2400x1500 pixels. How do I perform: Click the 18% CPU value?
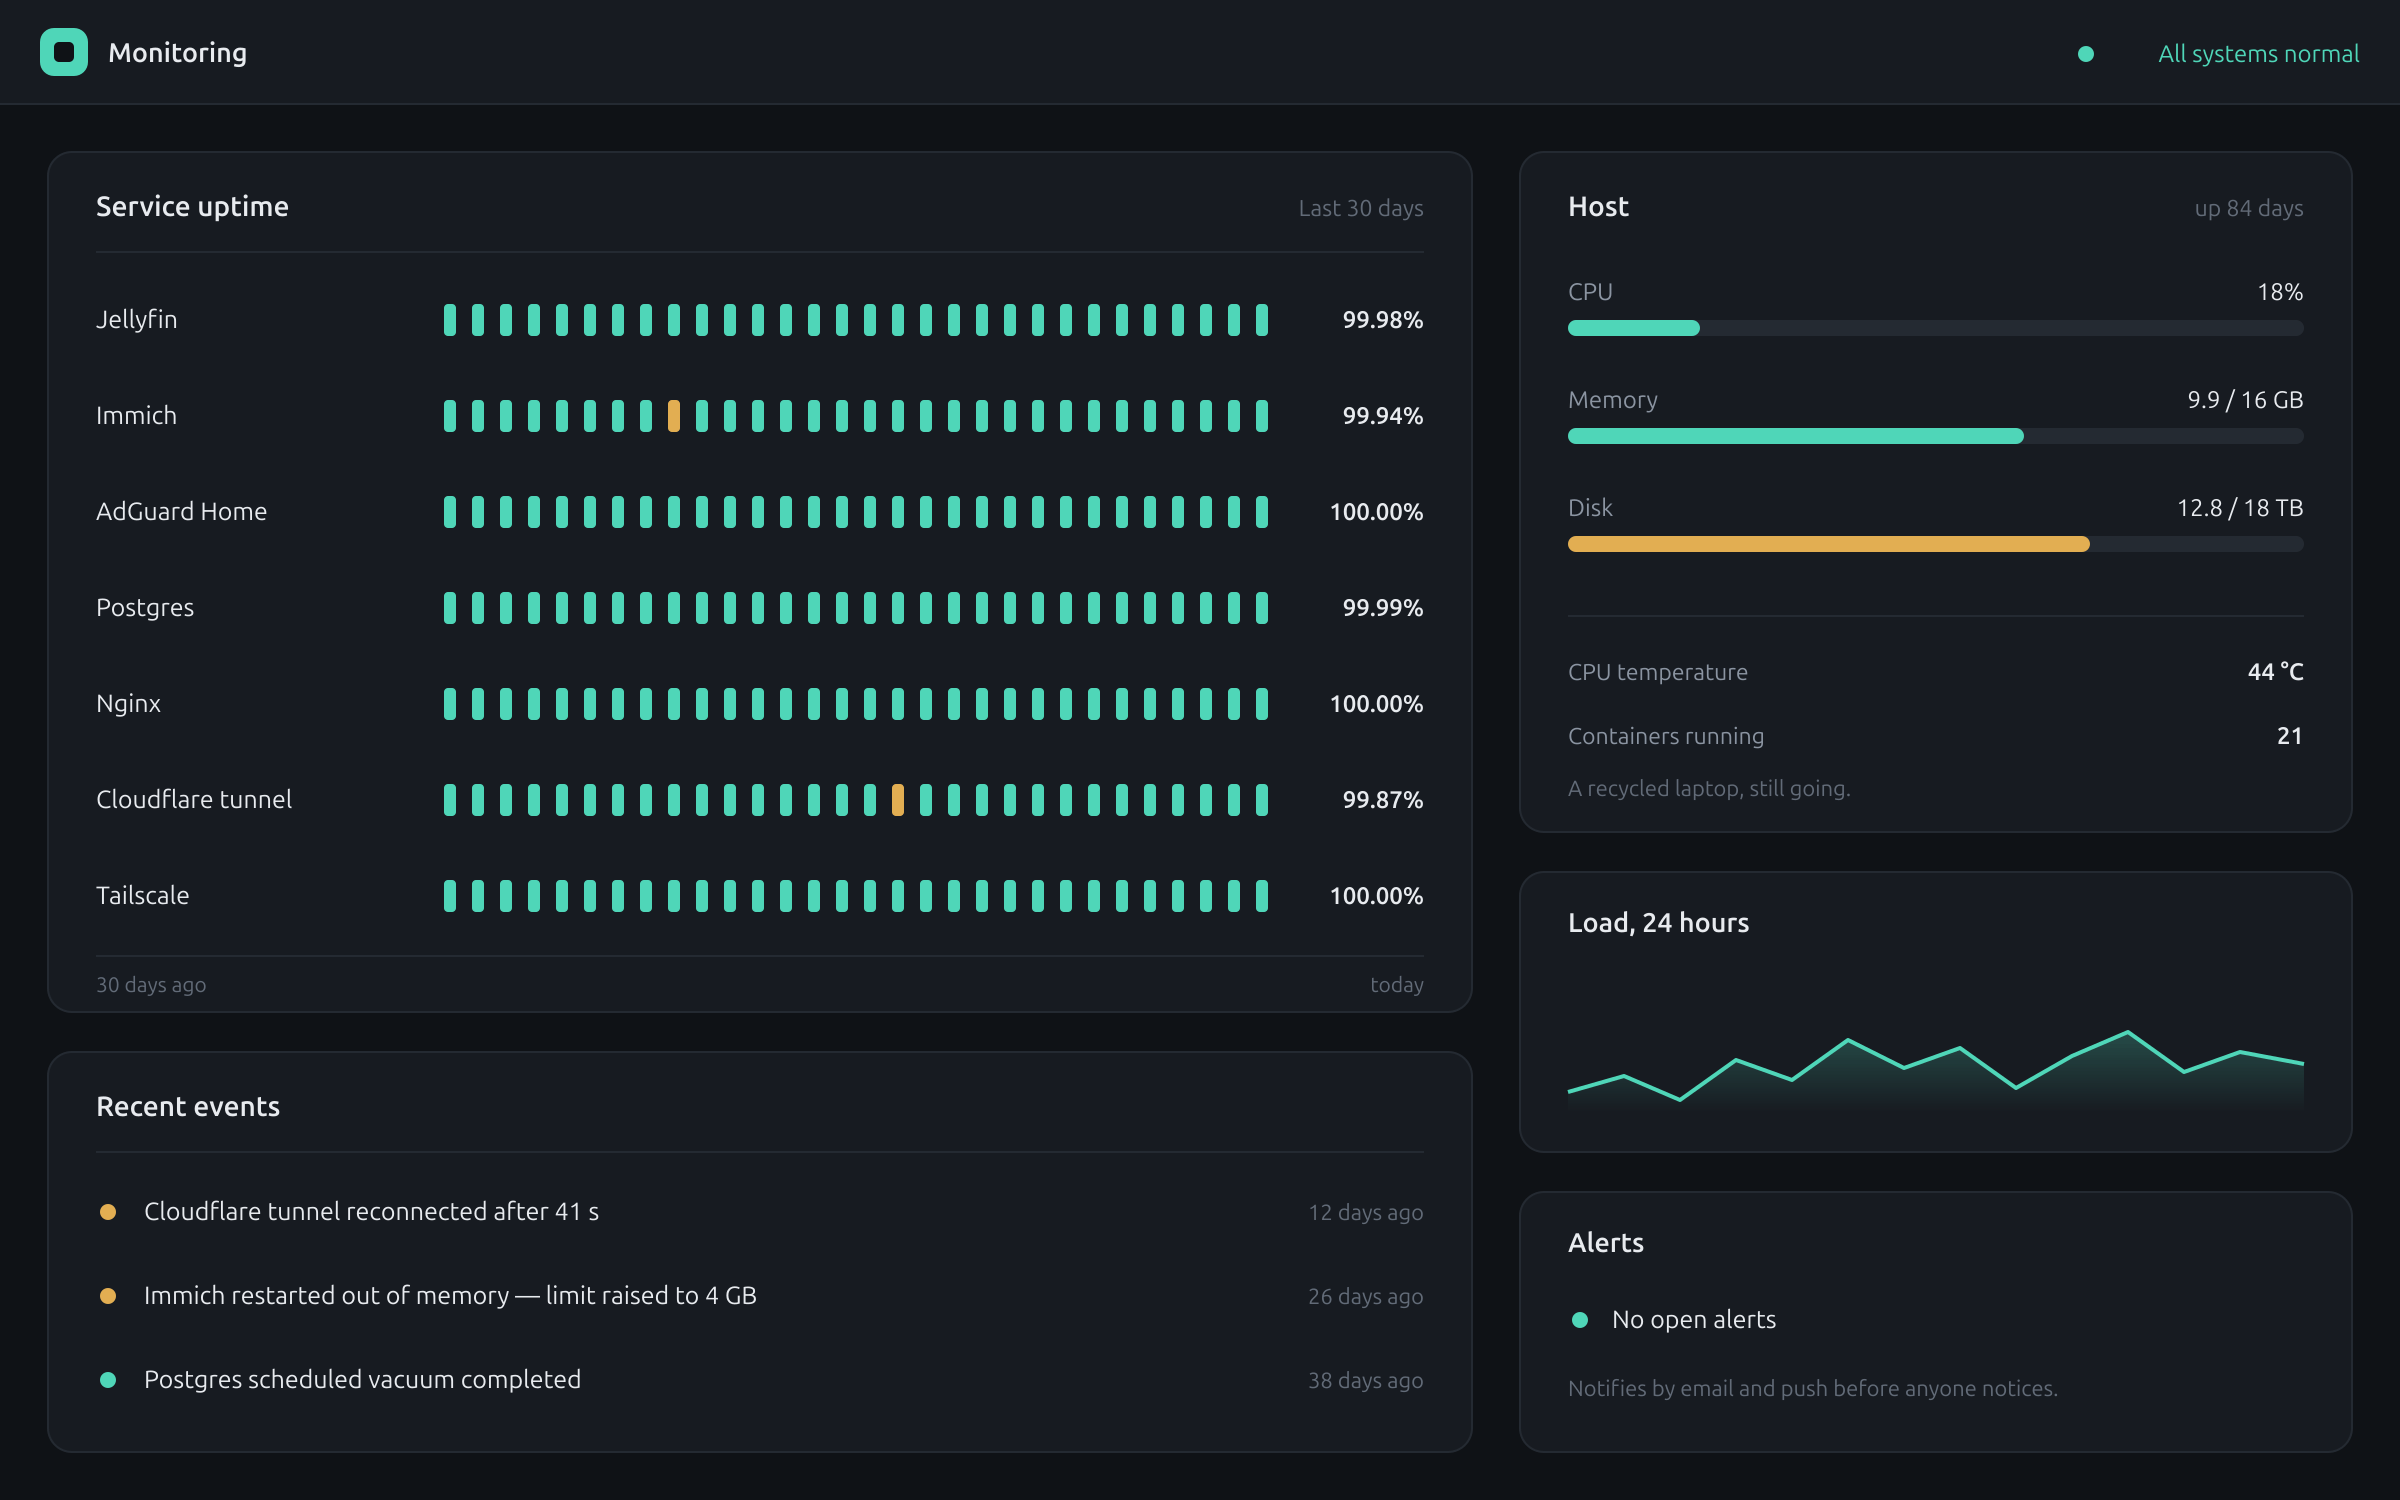pos(2280,292)
